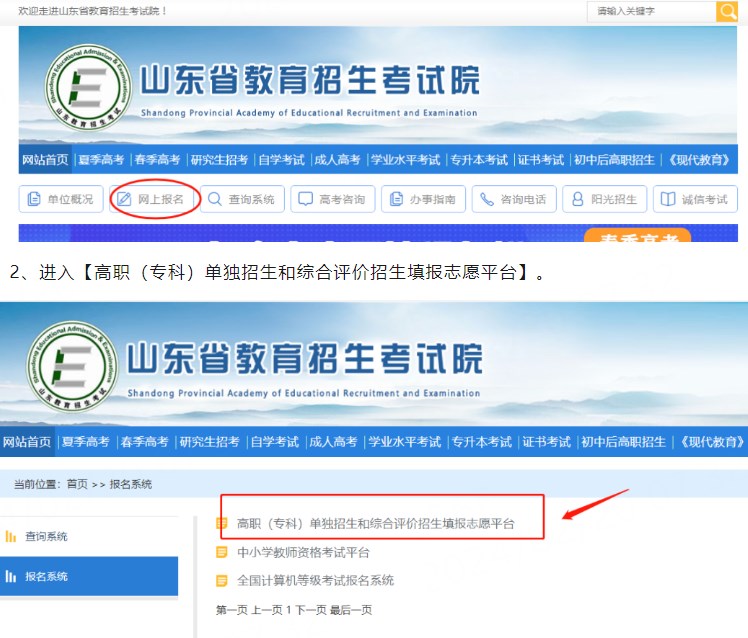Open 自学考试 in upper navigation bar
The width and height of the screenshot is (748, 638).
click(281, 159)
